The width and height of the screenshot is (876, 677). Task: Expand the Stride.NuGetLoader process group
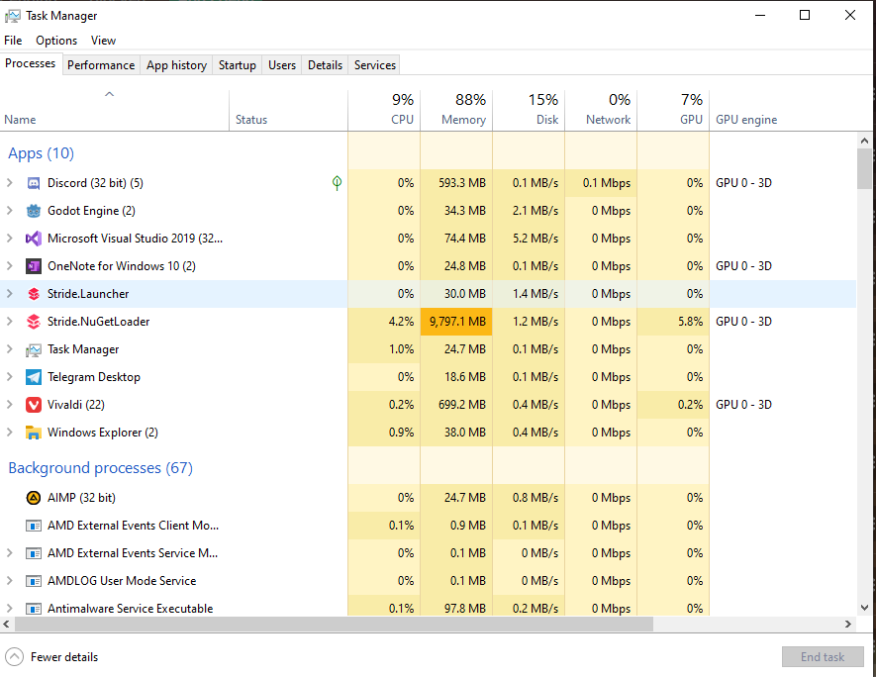pyautogui.click(x=9, y=321)
